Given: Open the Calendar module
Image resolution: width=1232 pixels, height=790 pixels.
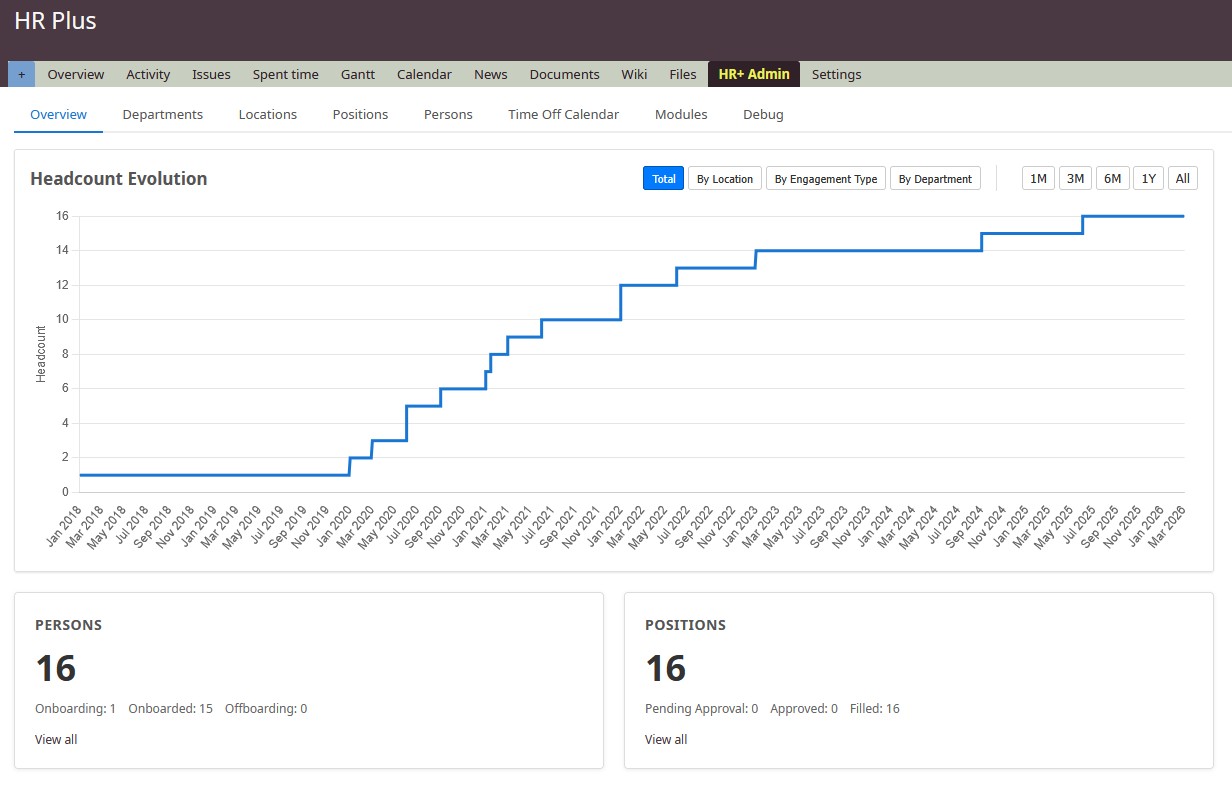Looking at the screenshot, I should [424, 73].
